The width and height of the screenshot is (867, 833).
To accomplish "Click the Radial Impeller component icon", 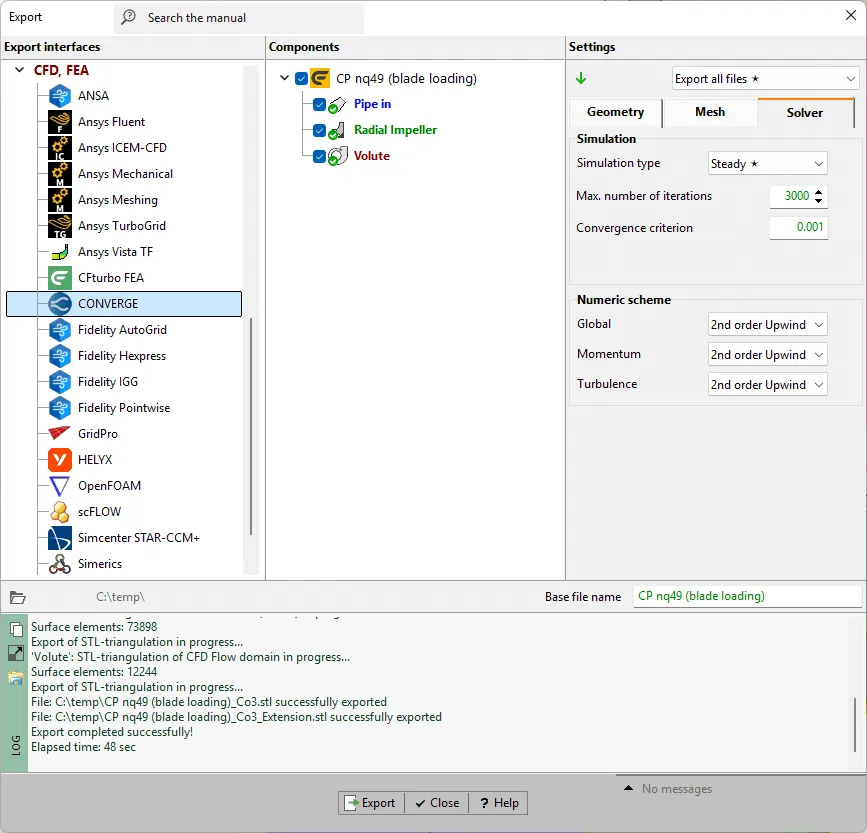I will click(x=337, y=130).
